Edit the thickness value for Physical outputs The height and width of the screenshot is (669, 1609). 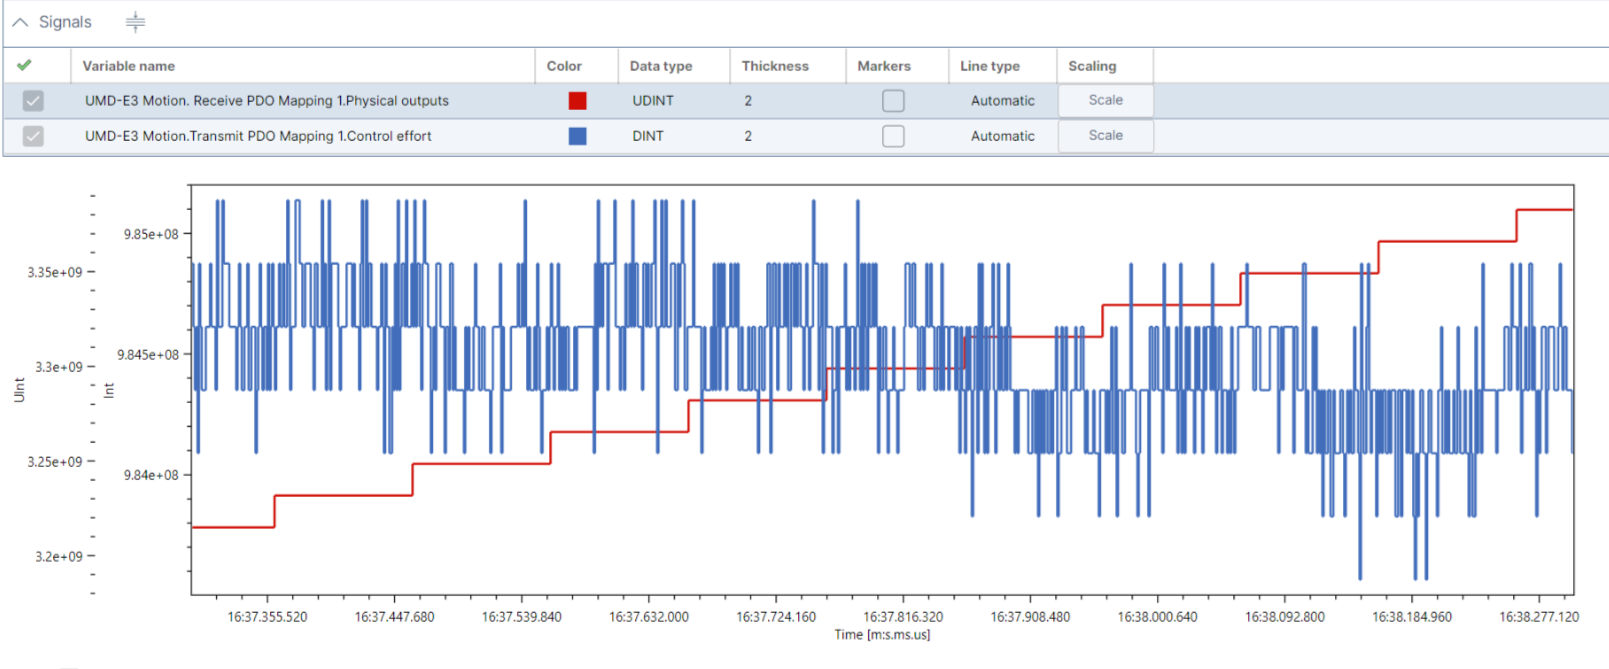(748, 101)
